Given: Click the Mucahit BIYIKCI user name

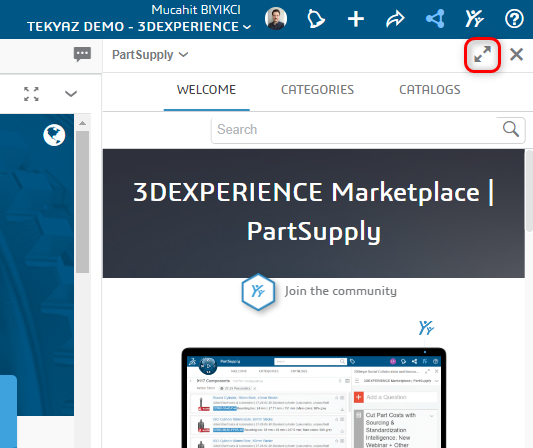Looking at the screenshot, I should pos(196,10).
